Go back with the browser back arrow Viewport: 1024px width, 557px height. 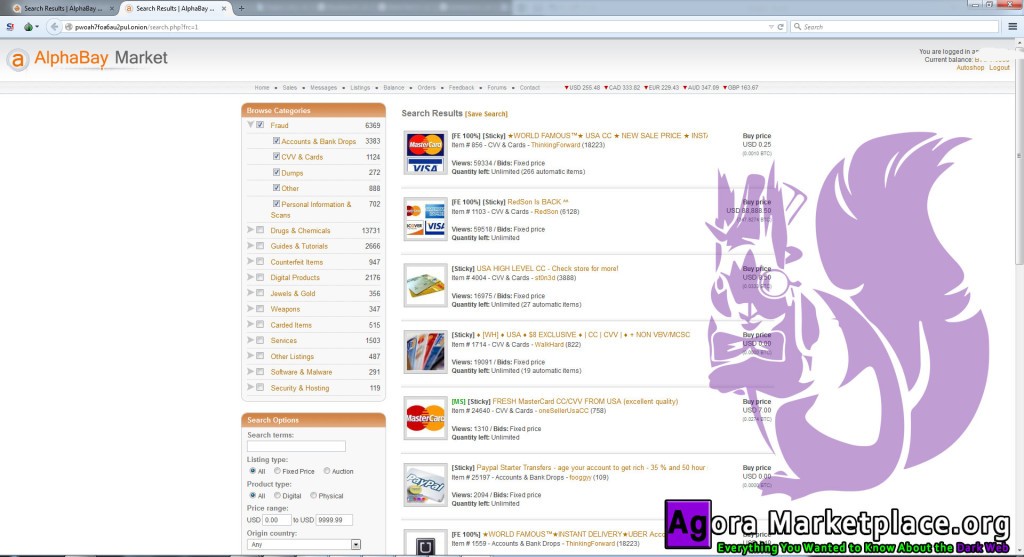(x=55, y=27)
